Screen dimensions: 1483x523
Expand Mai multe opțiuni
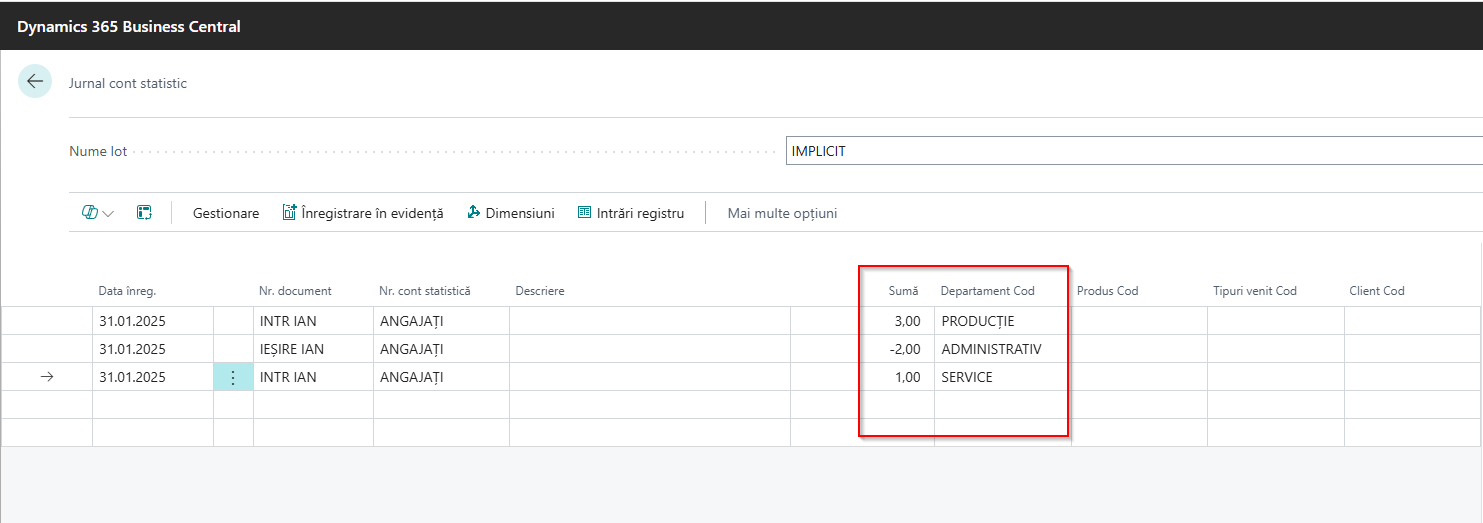(782, 213)
